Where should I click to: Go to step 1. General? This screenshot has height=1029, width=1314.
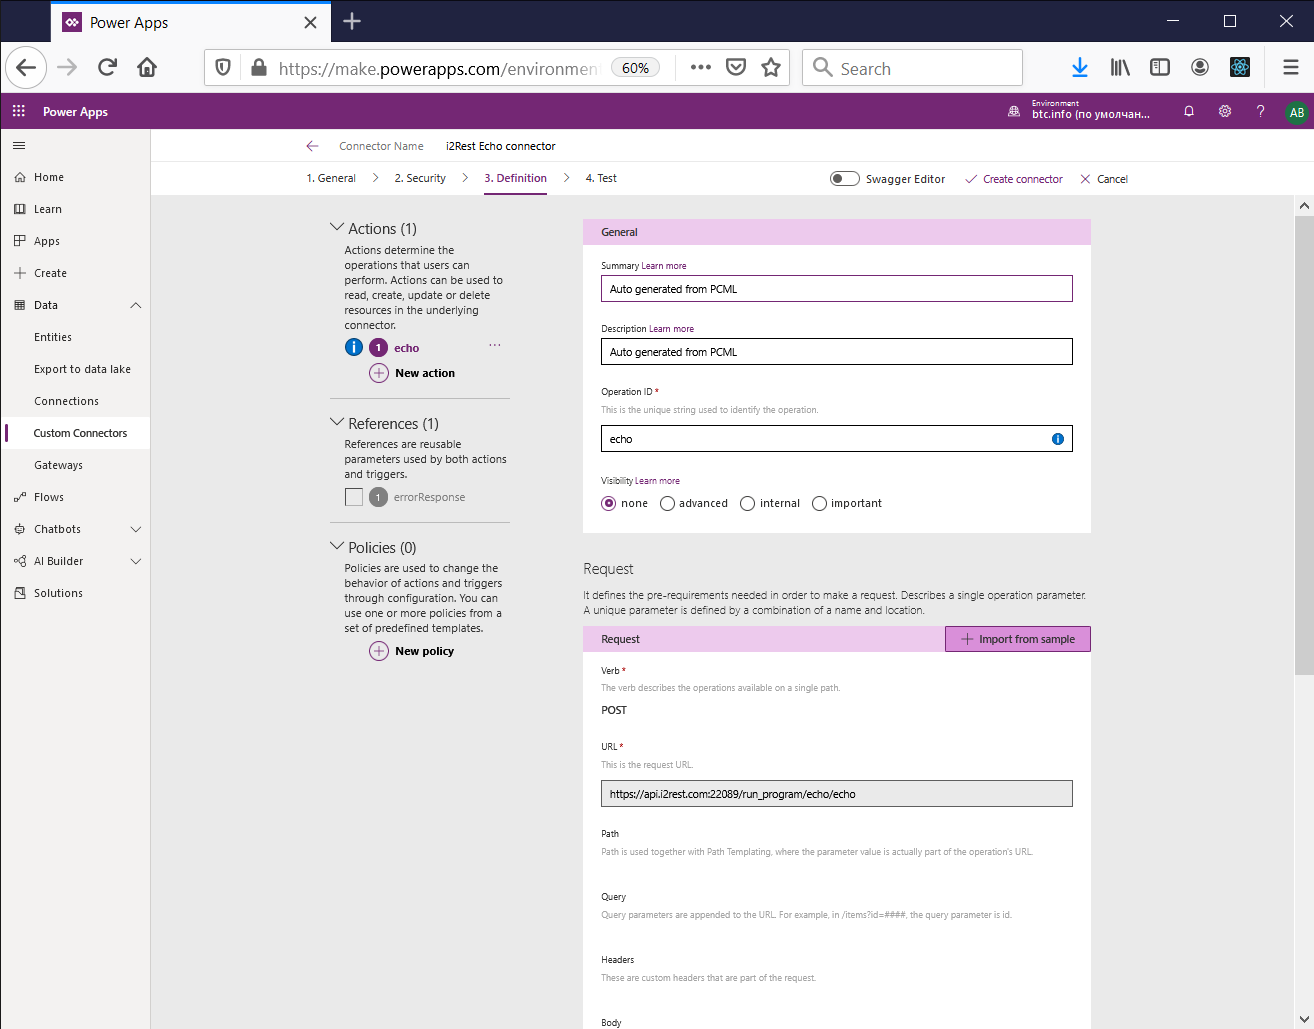pos(331,178)
